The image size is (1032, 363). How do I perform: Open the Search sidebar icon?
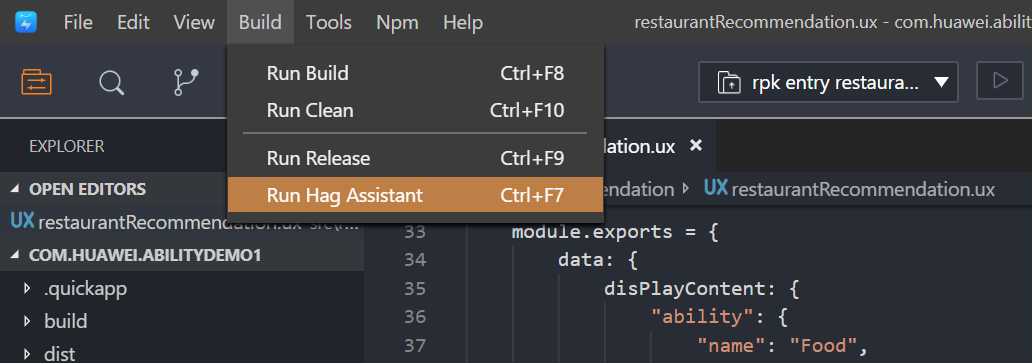(x=111, y=83)
